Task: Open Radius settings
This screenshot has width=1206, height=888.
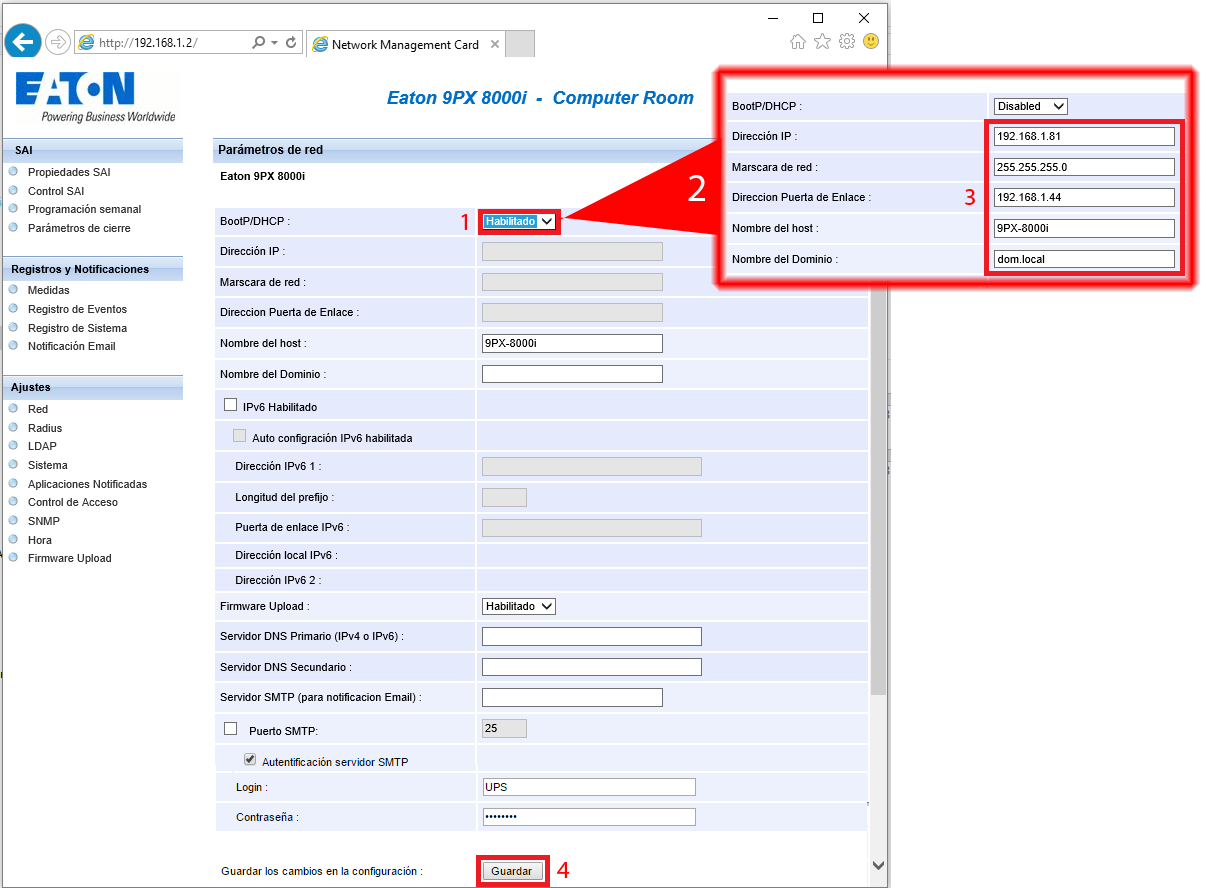Action: [45, 428]
